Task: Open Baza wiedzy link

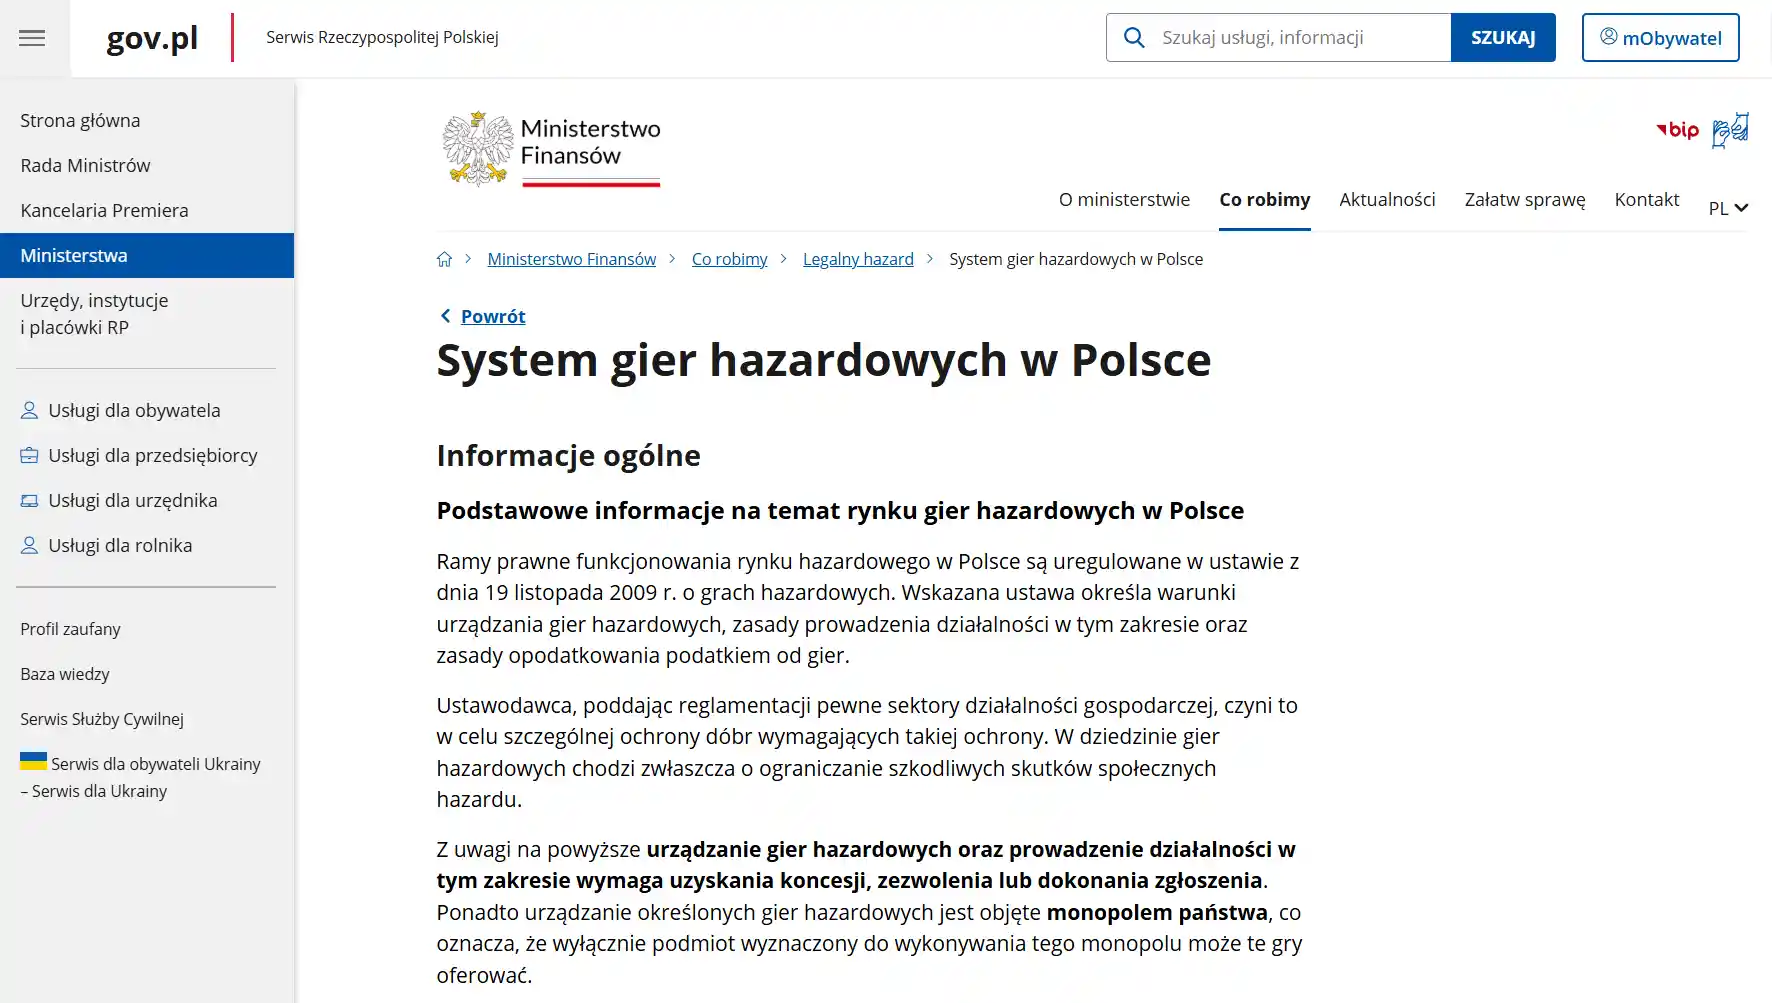Action: (65, 674)
